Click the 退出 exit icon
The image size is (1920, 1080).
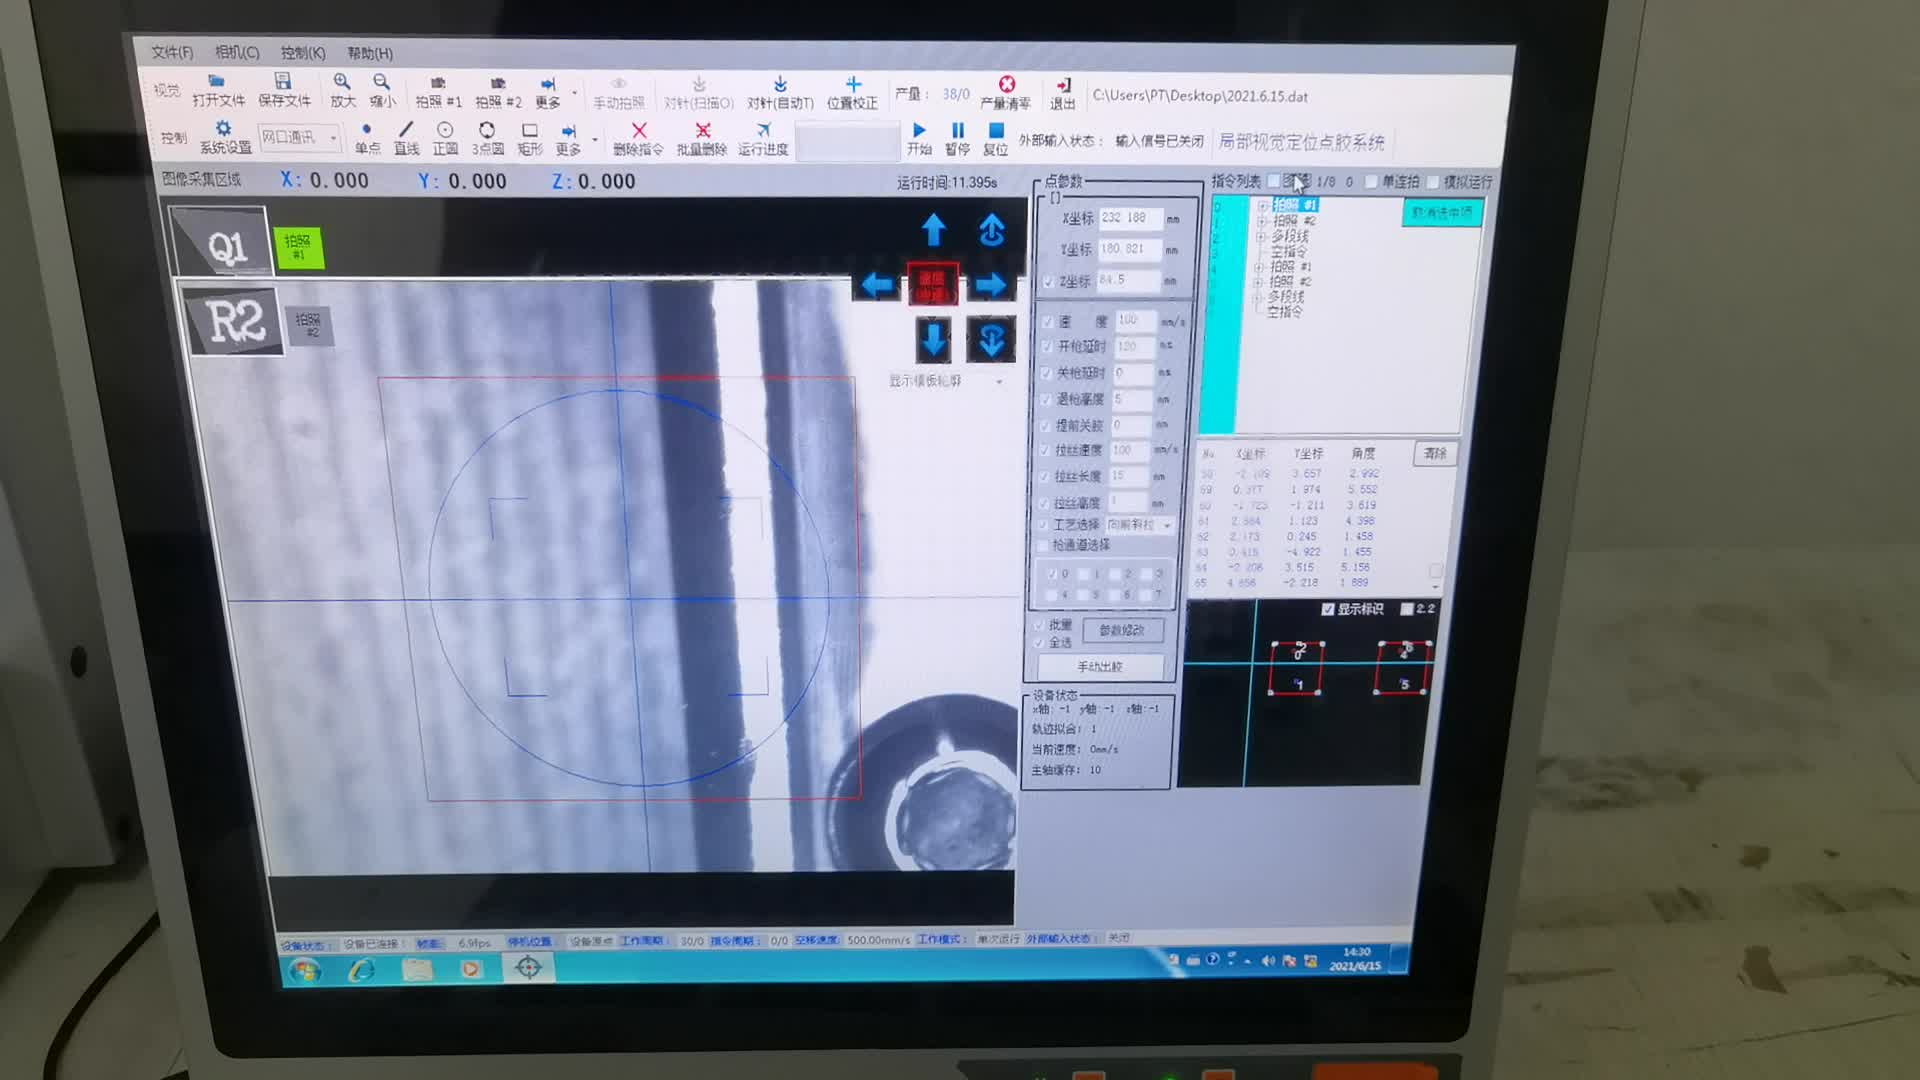click(1062, 94)
